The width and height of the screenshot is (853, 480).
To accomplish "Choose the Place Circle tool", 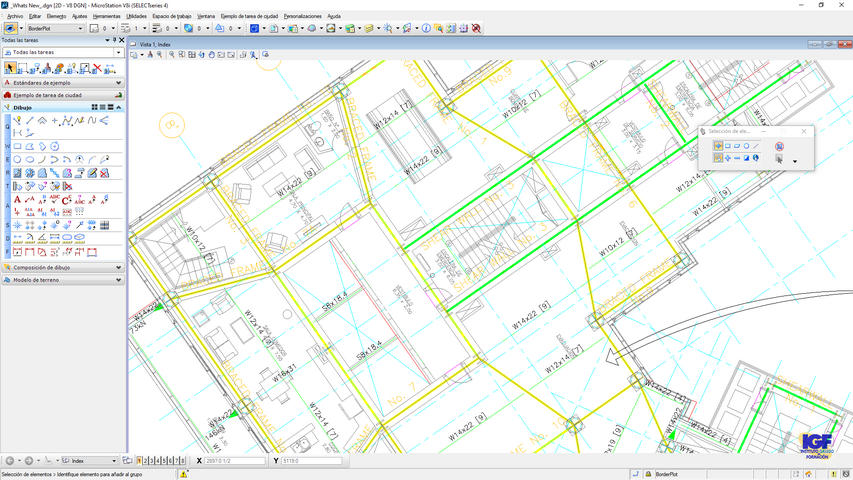I will [17, 159].
